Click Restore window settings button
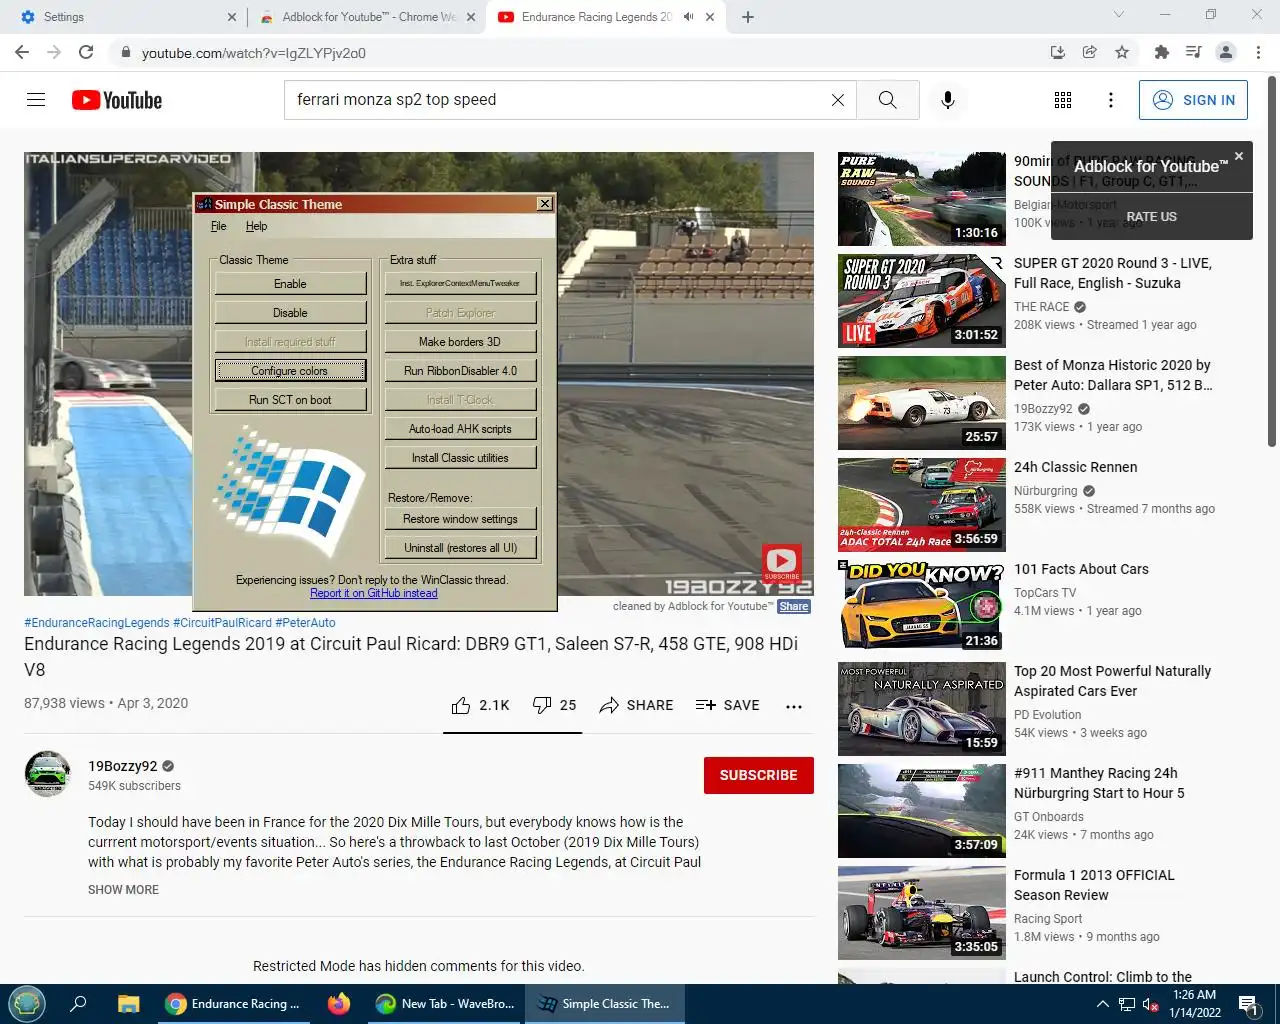Viewport: 1280px width, 1024px height. click(460, 519)
